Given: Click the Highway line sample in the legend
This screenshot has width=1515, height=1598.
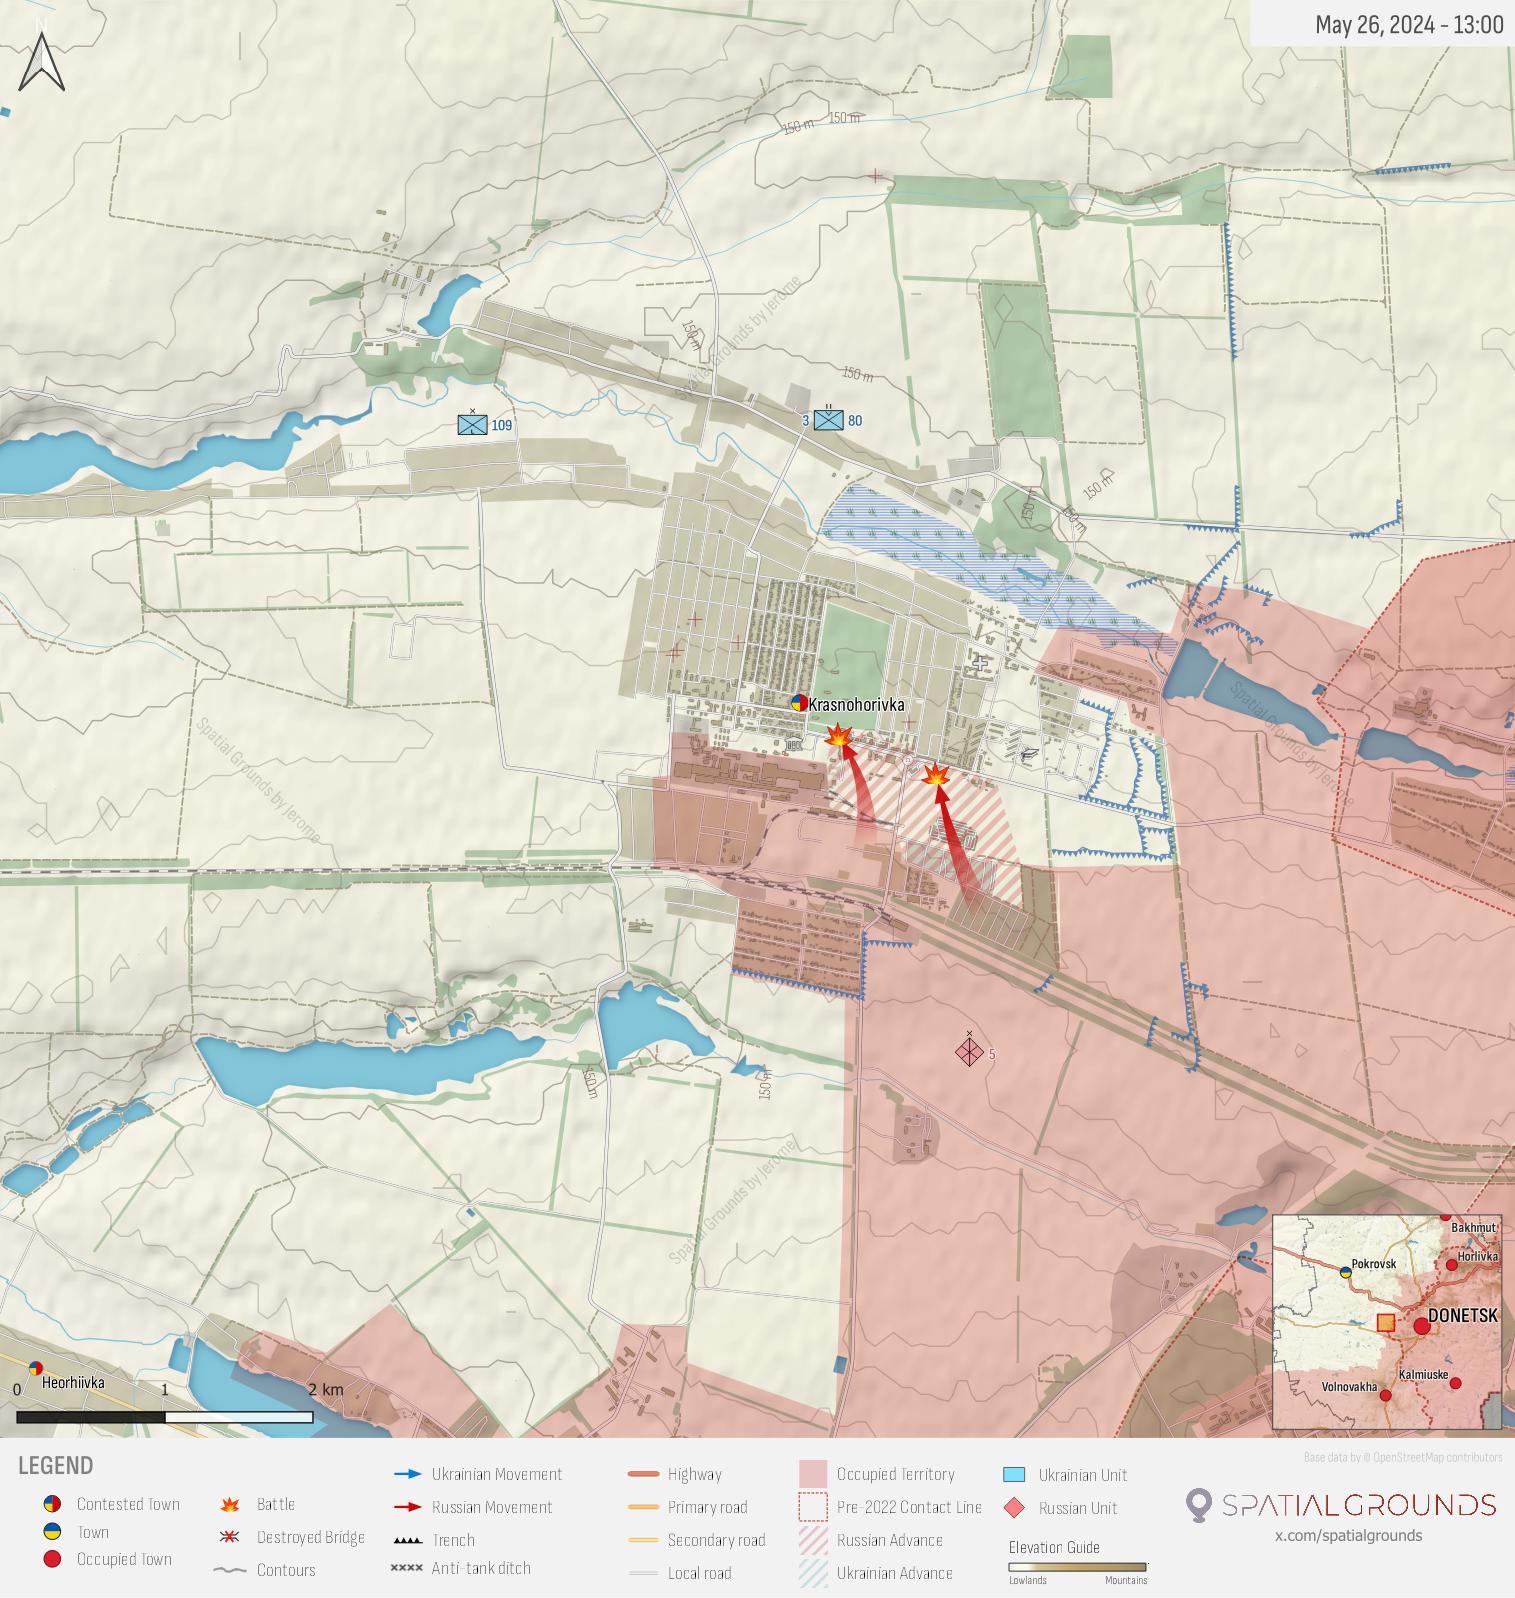Looking at the screenshot, I should pyautogui.click(x=644, y=1474).
